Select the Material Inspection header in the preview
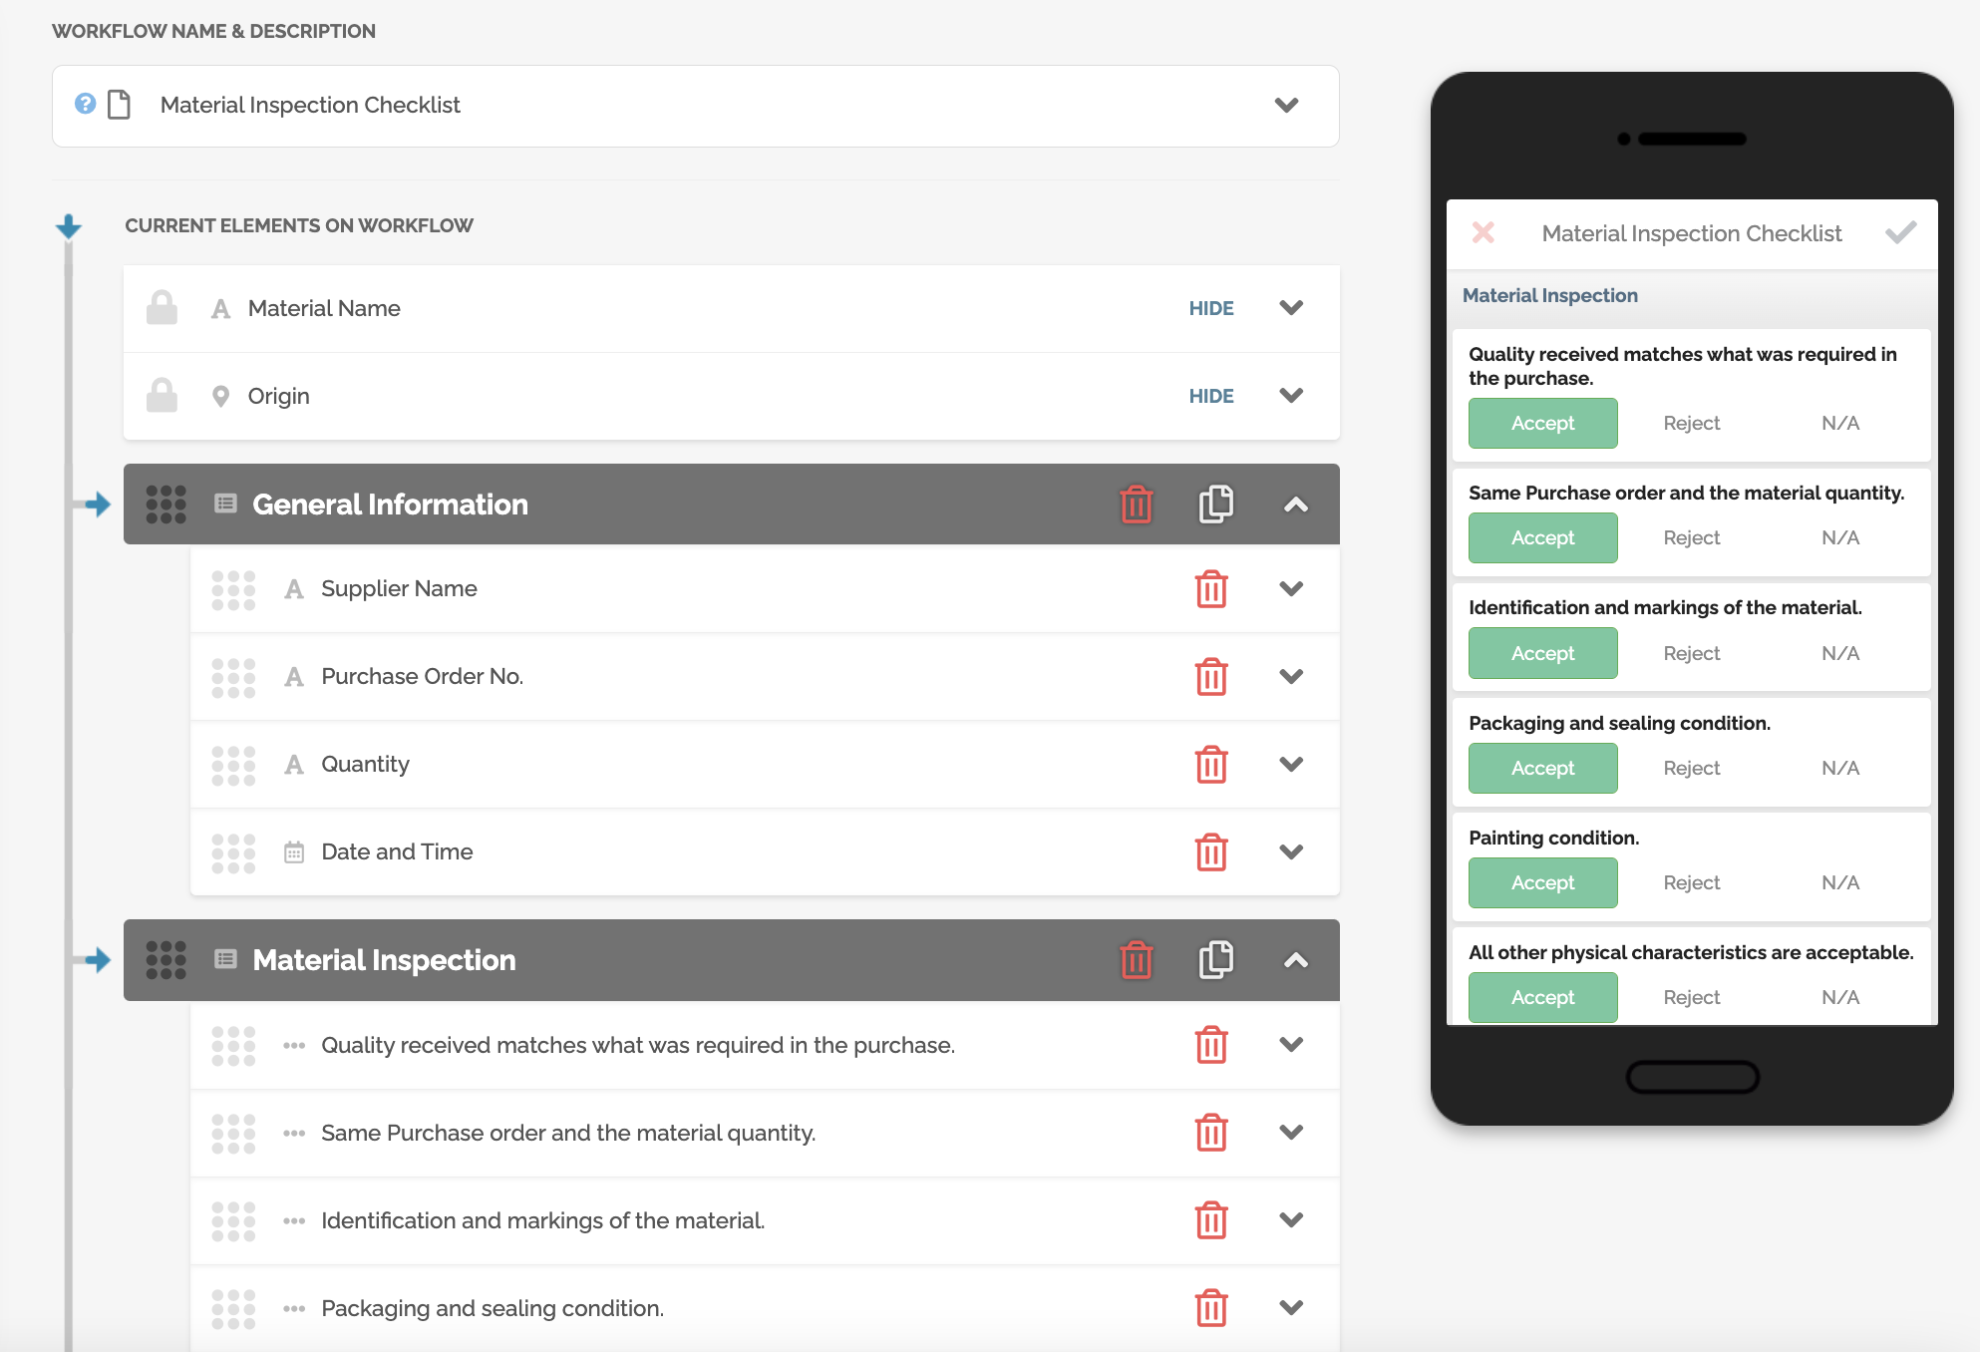 click(x=1549, y=295)
